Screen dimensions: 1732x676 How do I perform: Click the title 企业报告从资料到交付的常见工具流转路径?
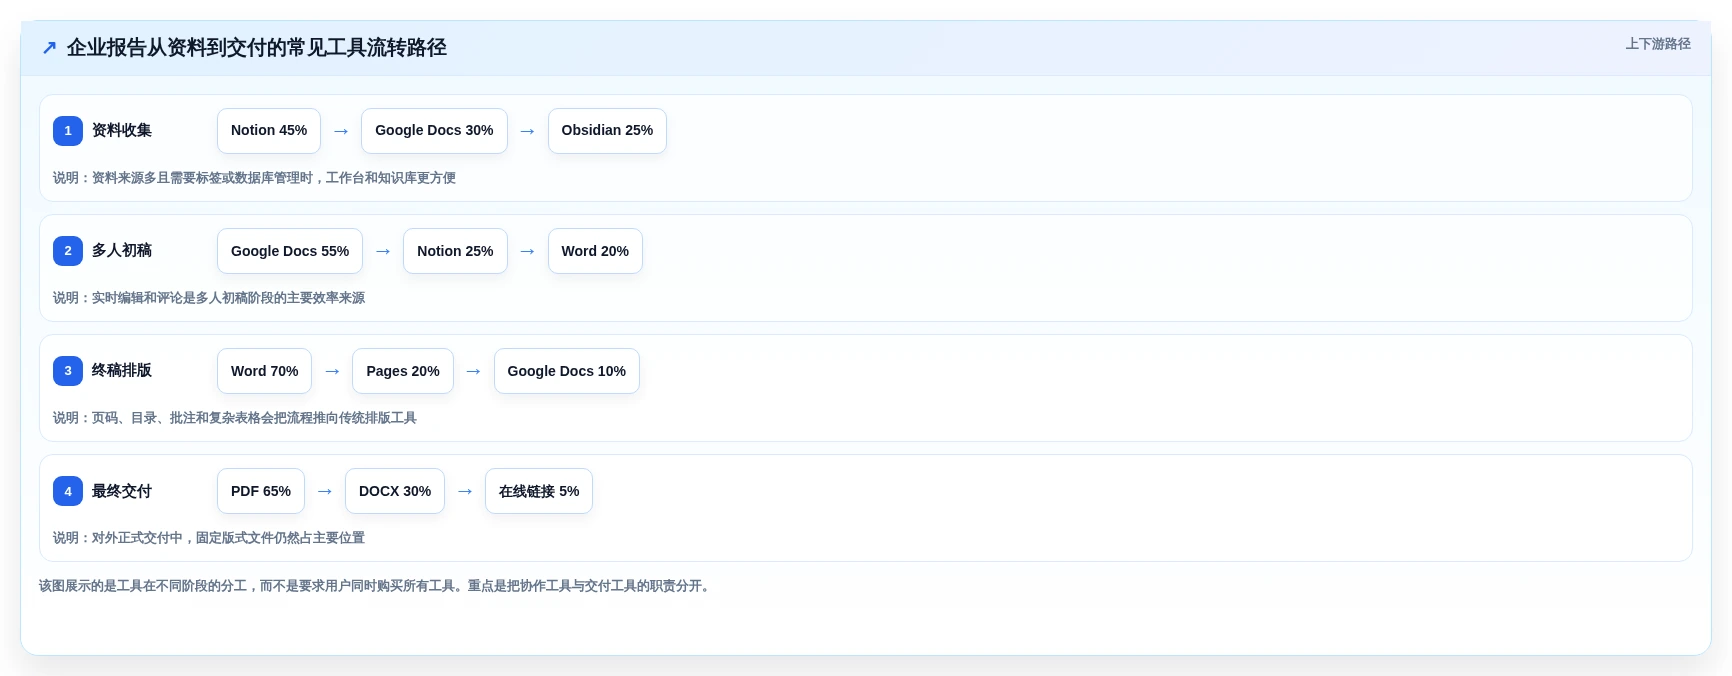(x=257, y=48)
